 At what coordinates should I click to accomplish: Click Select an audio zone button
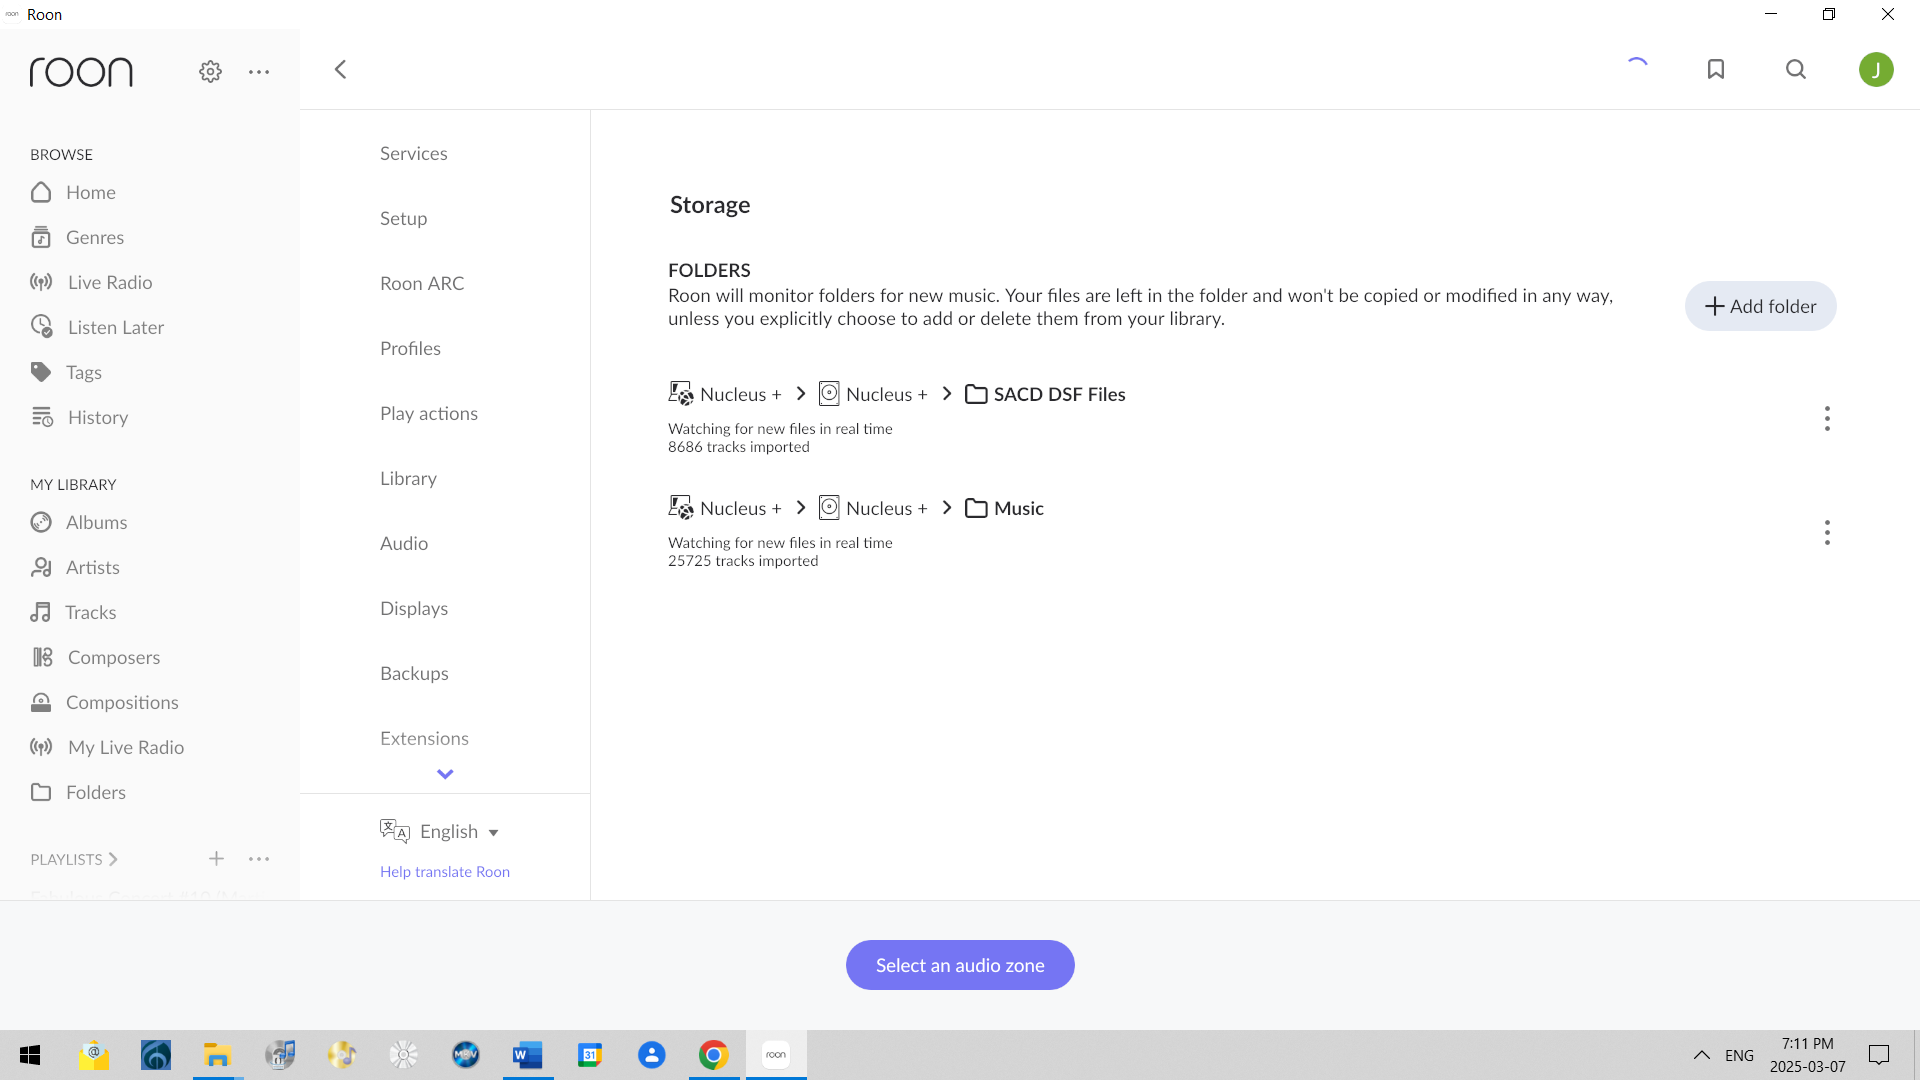[x=960, y=965]
